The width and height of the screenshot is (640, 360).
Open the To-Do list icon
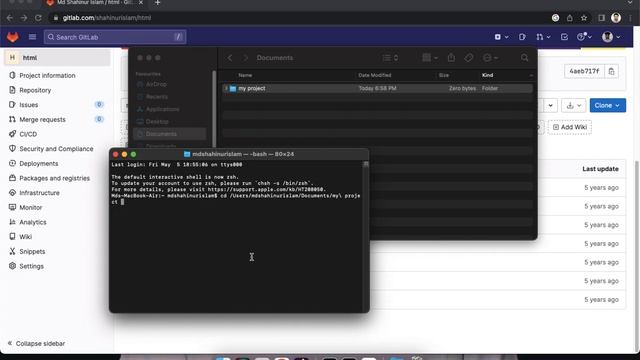(564, 37)
